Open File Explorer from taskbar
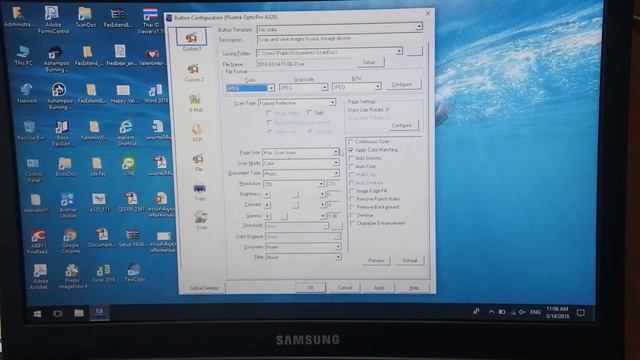 (x=79, y=313)
